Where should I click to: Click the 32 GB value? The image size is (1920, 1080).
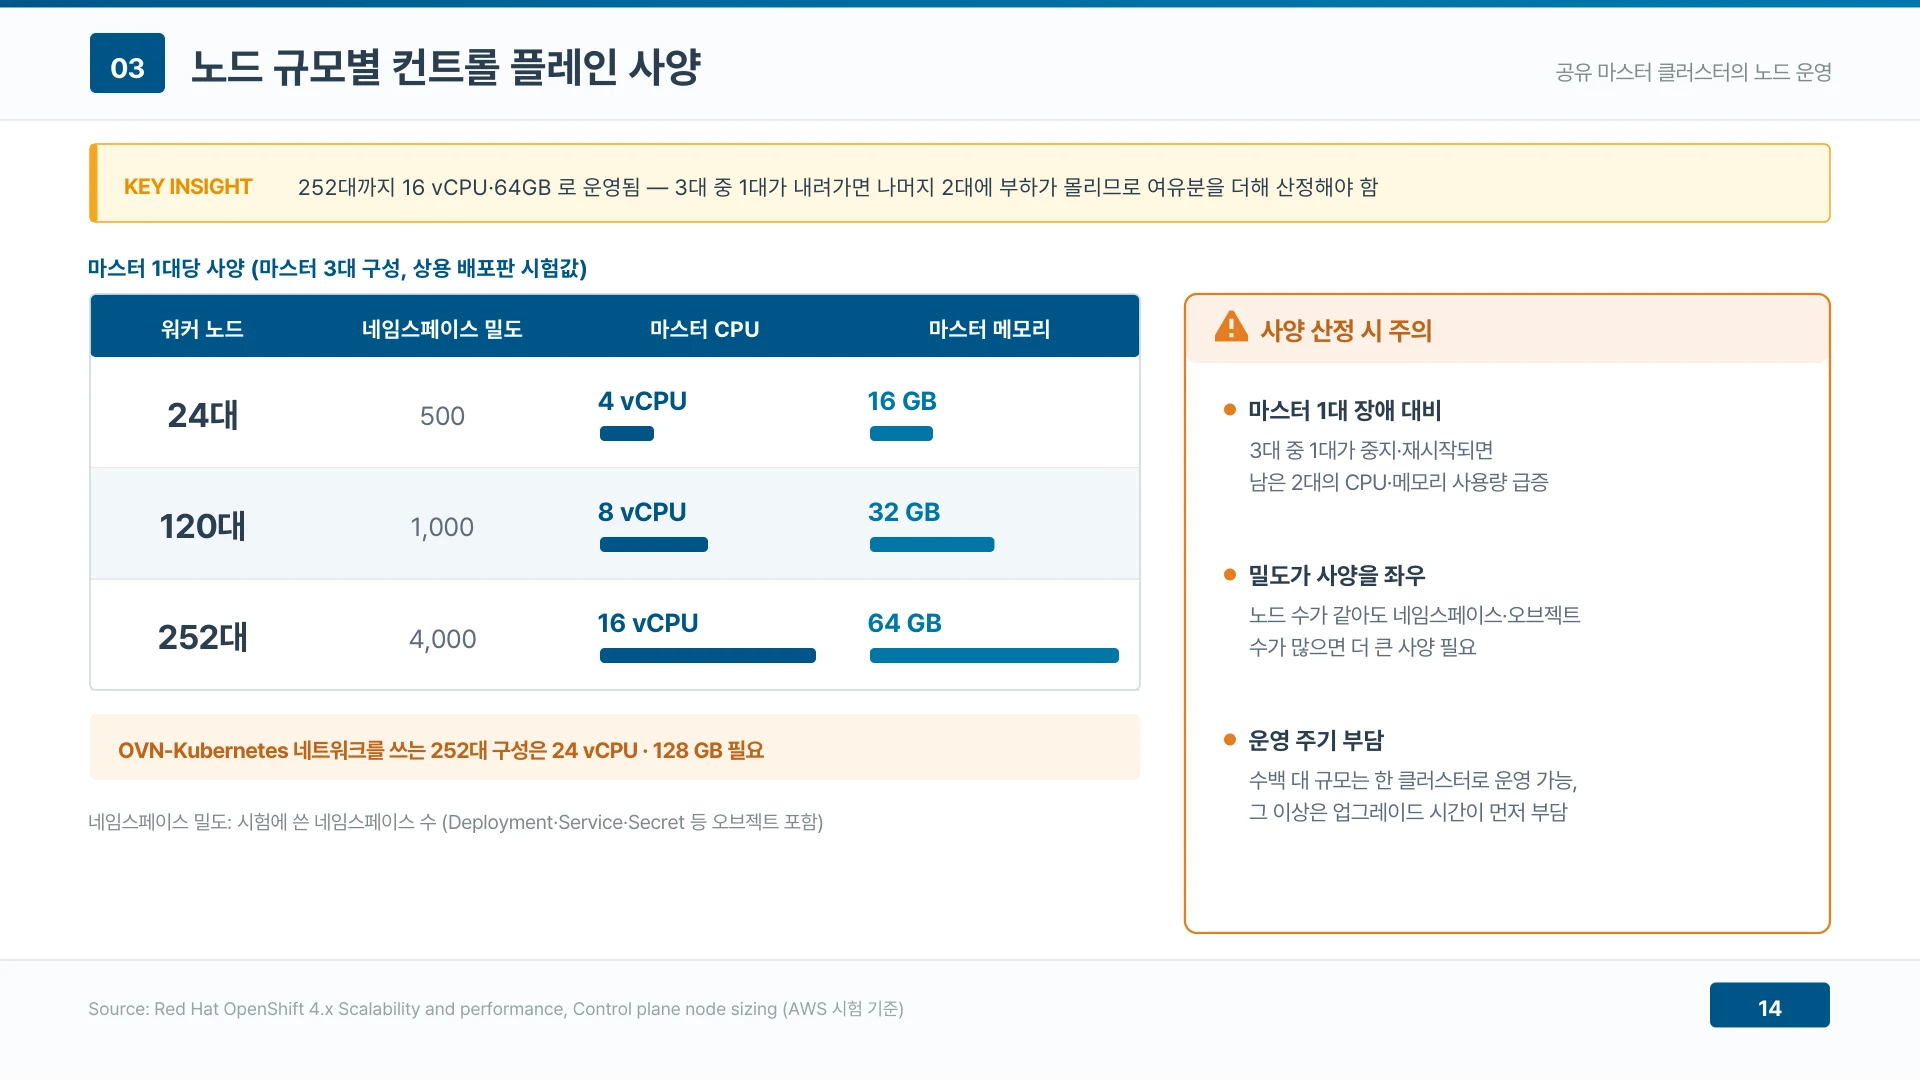point(904,512)
